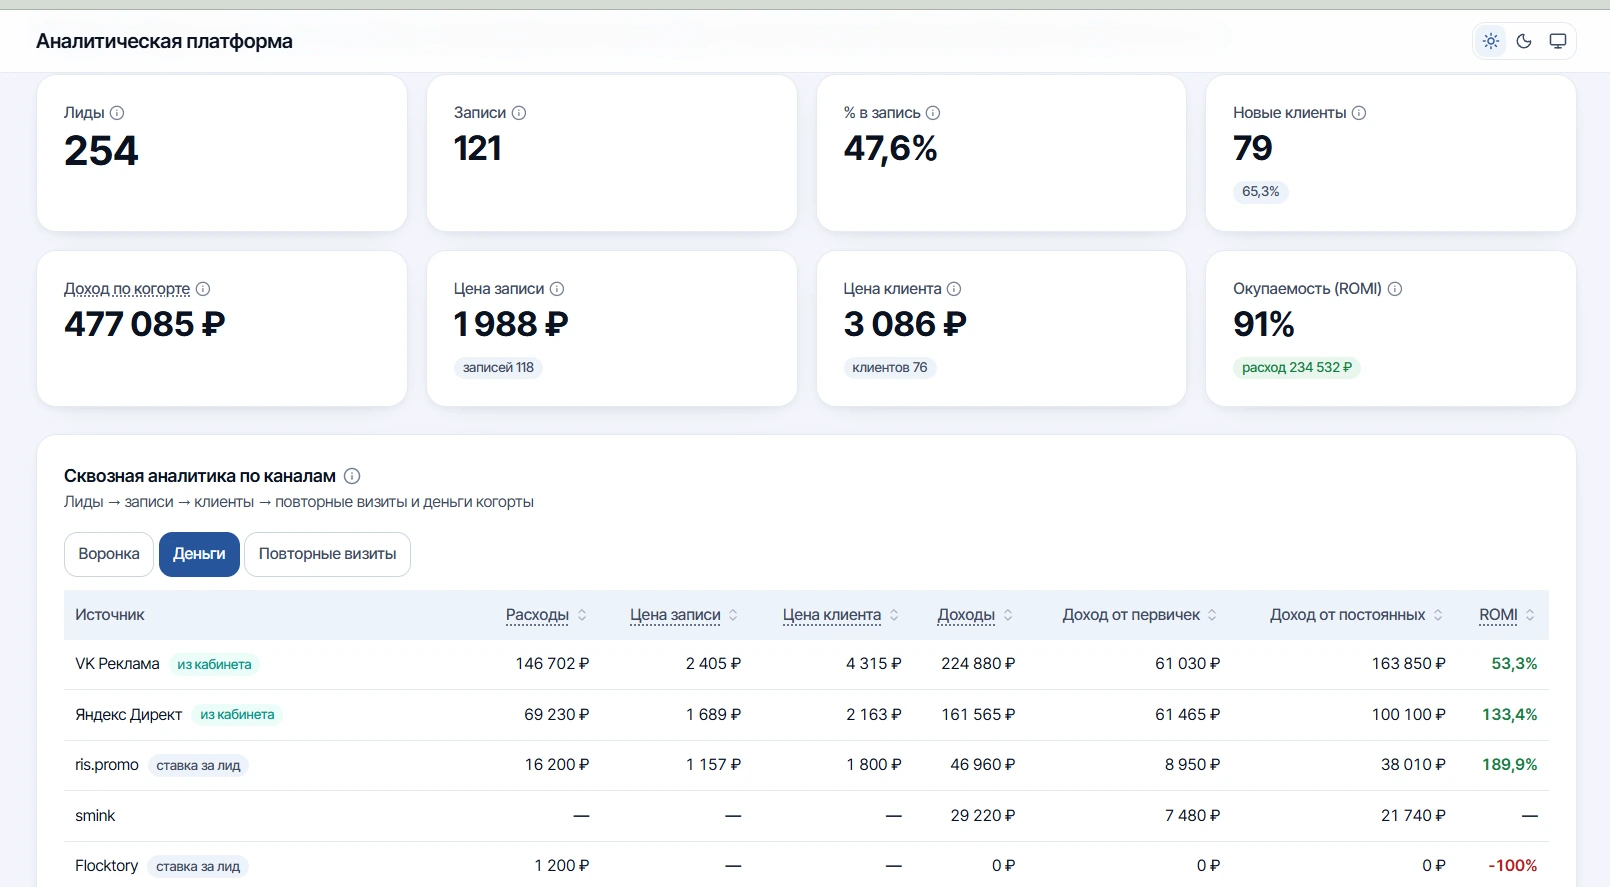Click 'клиентов 76' badge
This screenshot has height=887, width=1610.
pyautogui.click(x=890, y=368)
